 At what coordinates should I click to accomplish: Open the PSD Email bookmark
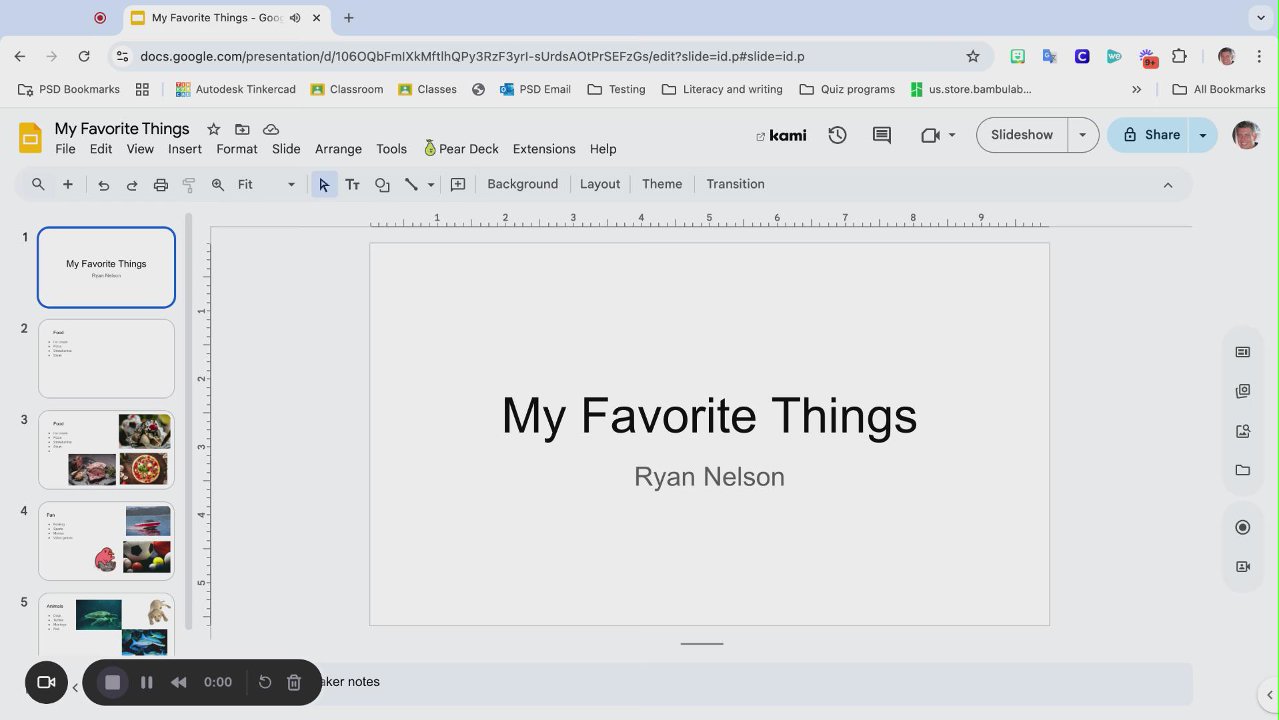coord(535,89)
